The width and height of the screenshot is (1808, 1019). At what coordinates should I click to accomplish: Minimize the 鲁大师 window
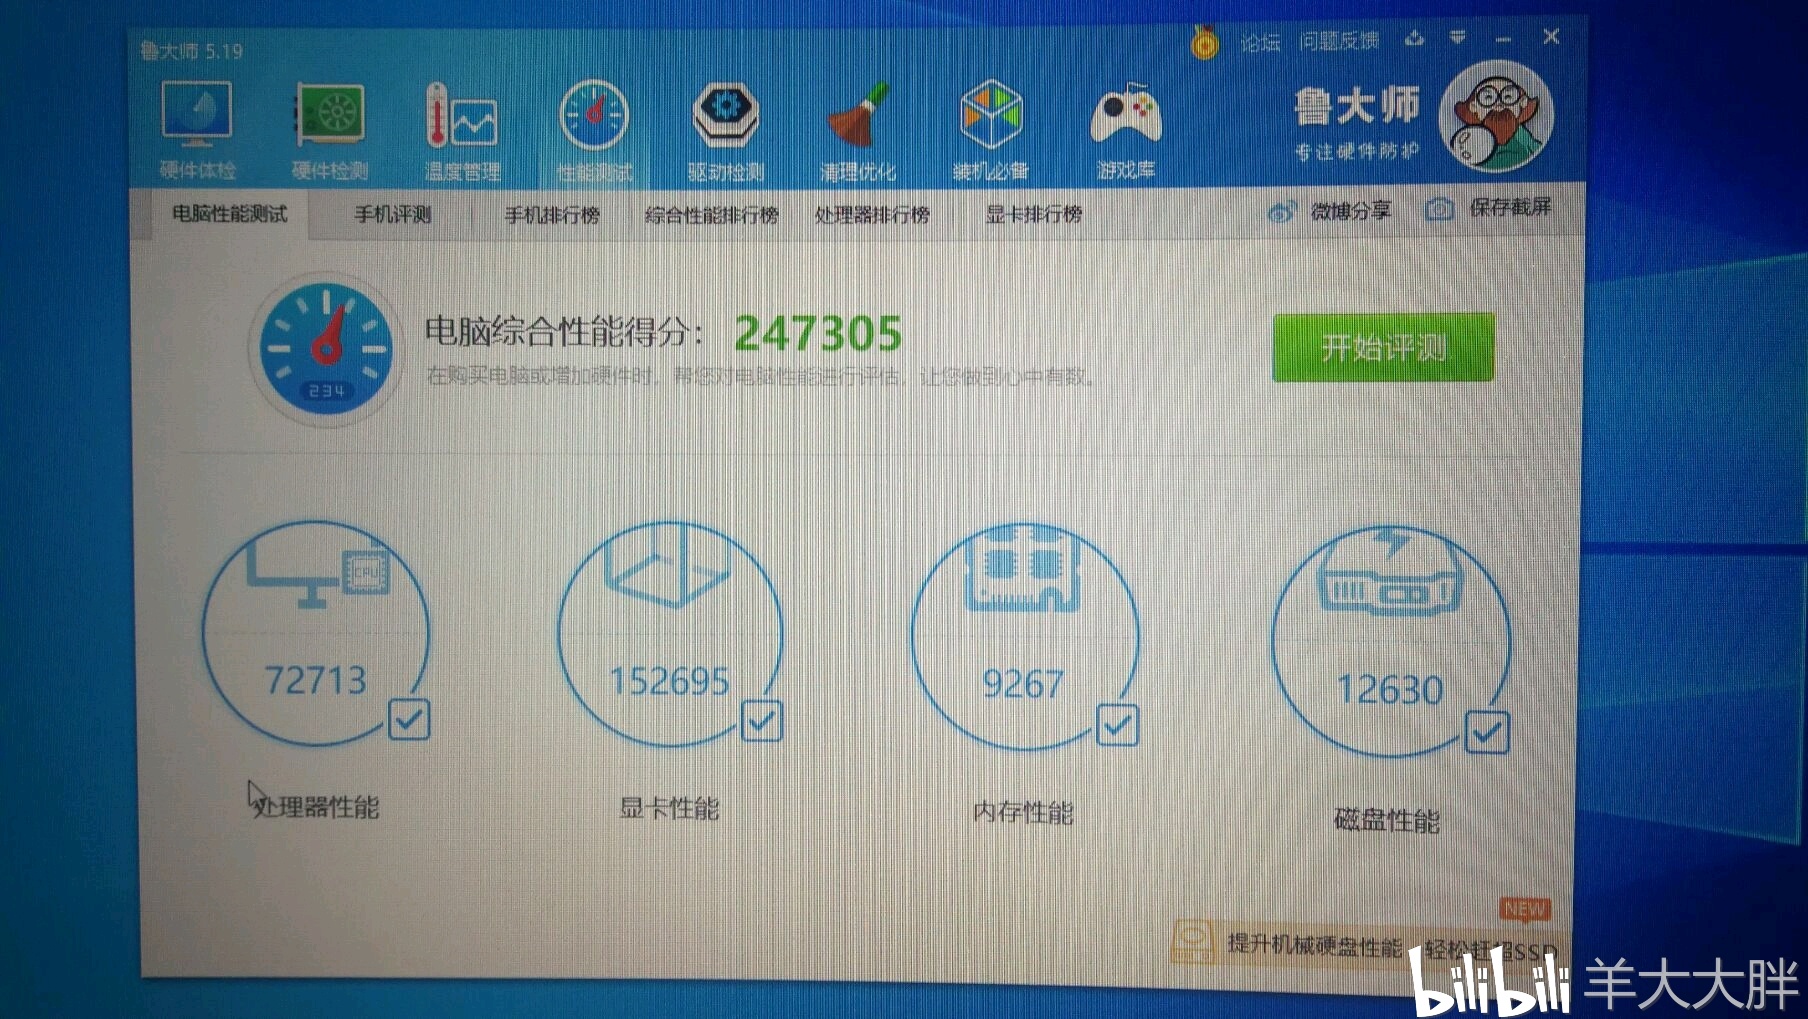tap(1503, 39)
